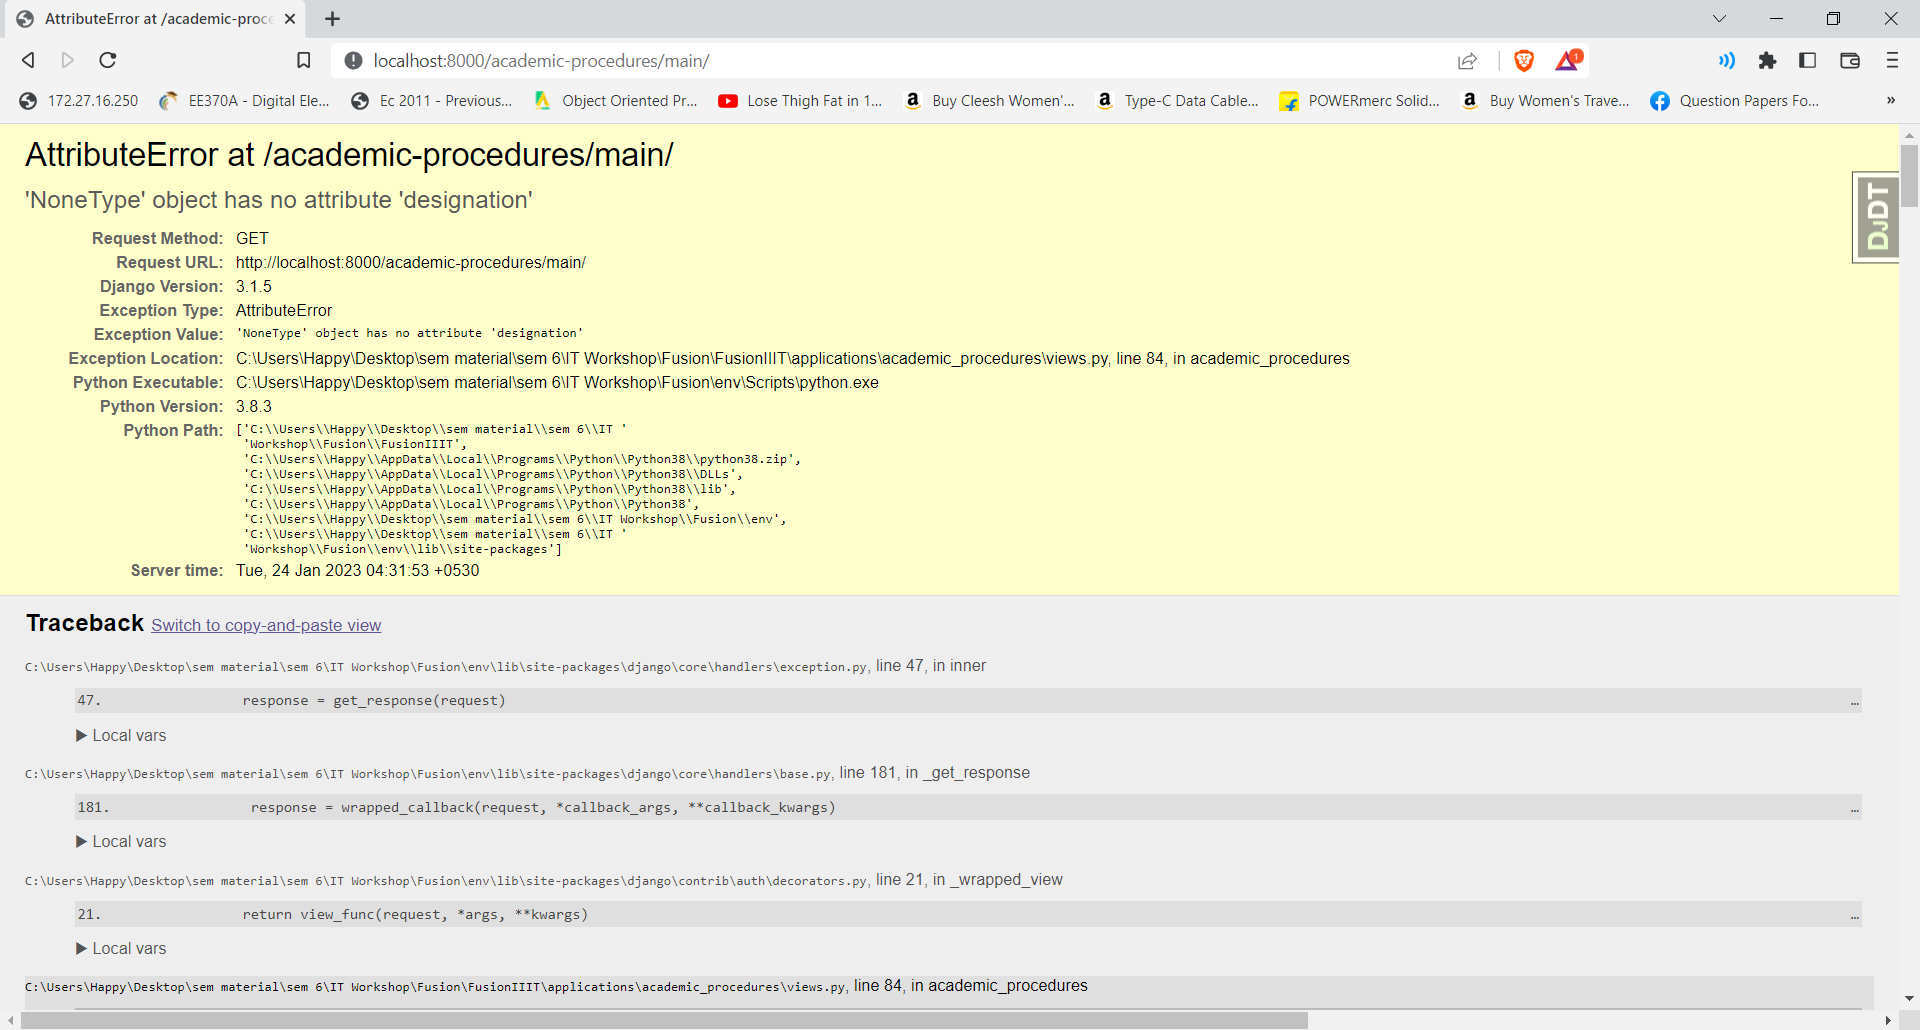
Task: Expand Local vars for _get_response
Action: (120, 841)
